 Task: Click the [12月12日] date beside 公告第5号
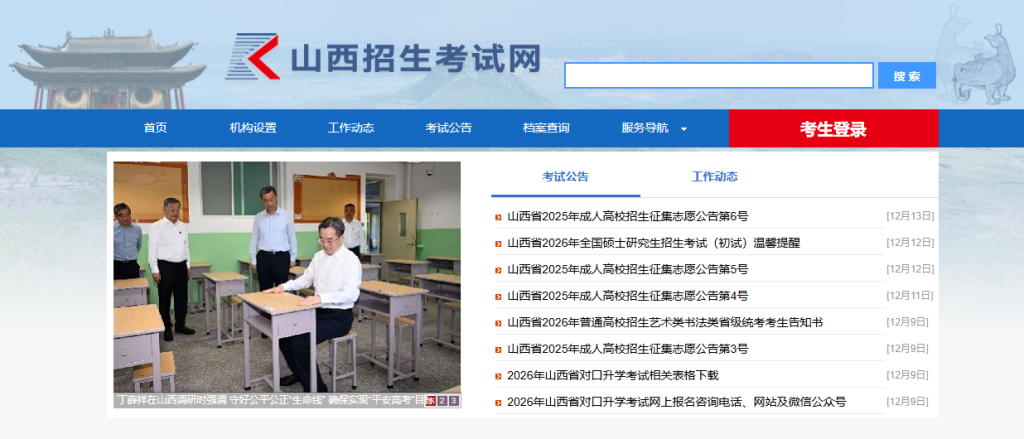(x=910, y=268)
